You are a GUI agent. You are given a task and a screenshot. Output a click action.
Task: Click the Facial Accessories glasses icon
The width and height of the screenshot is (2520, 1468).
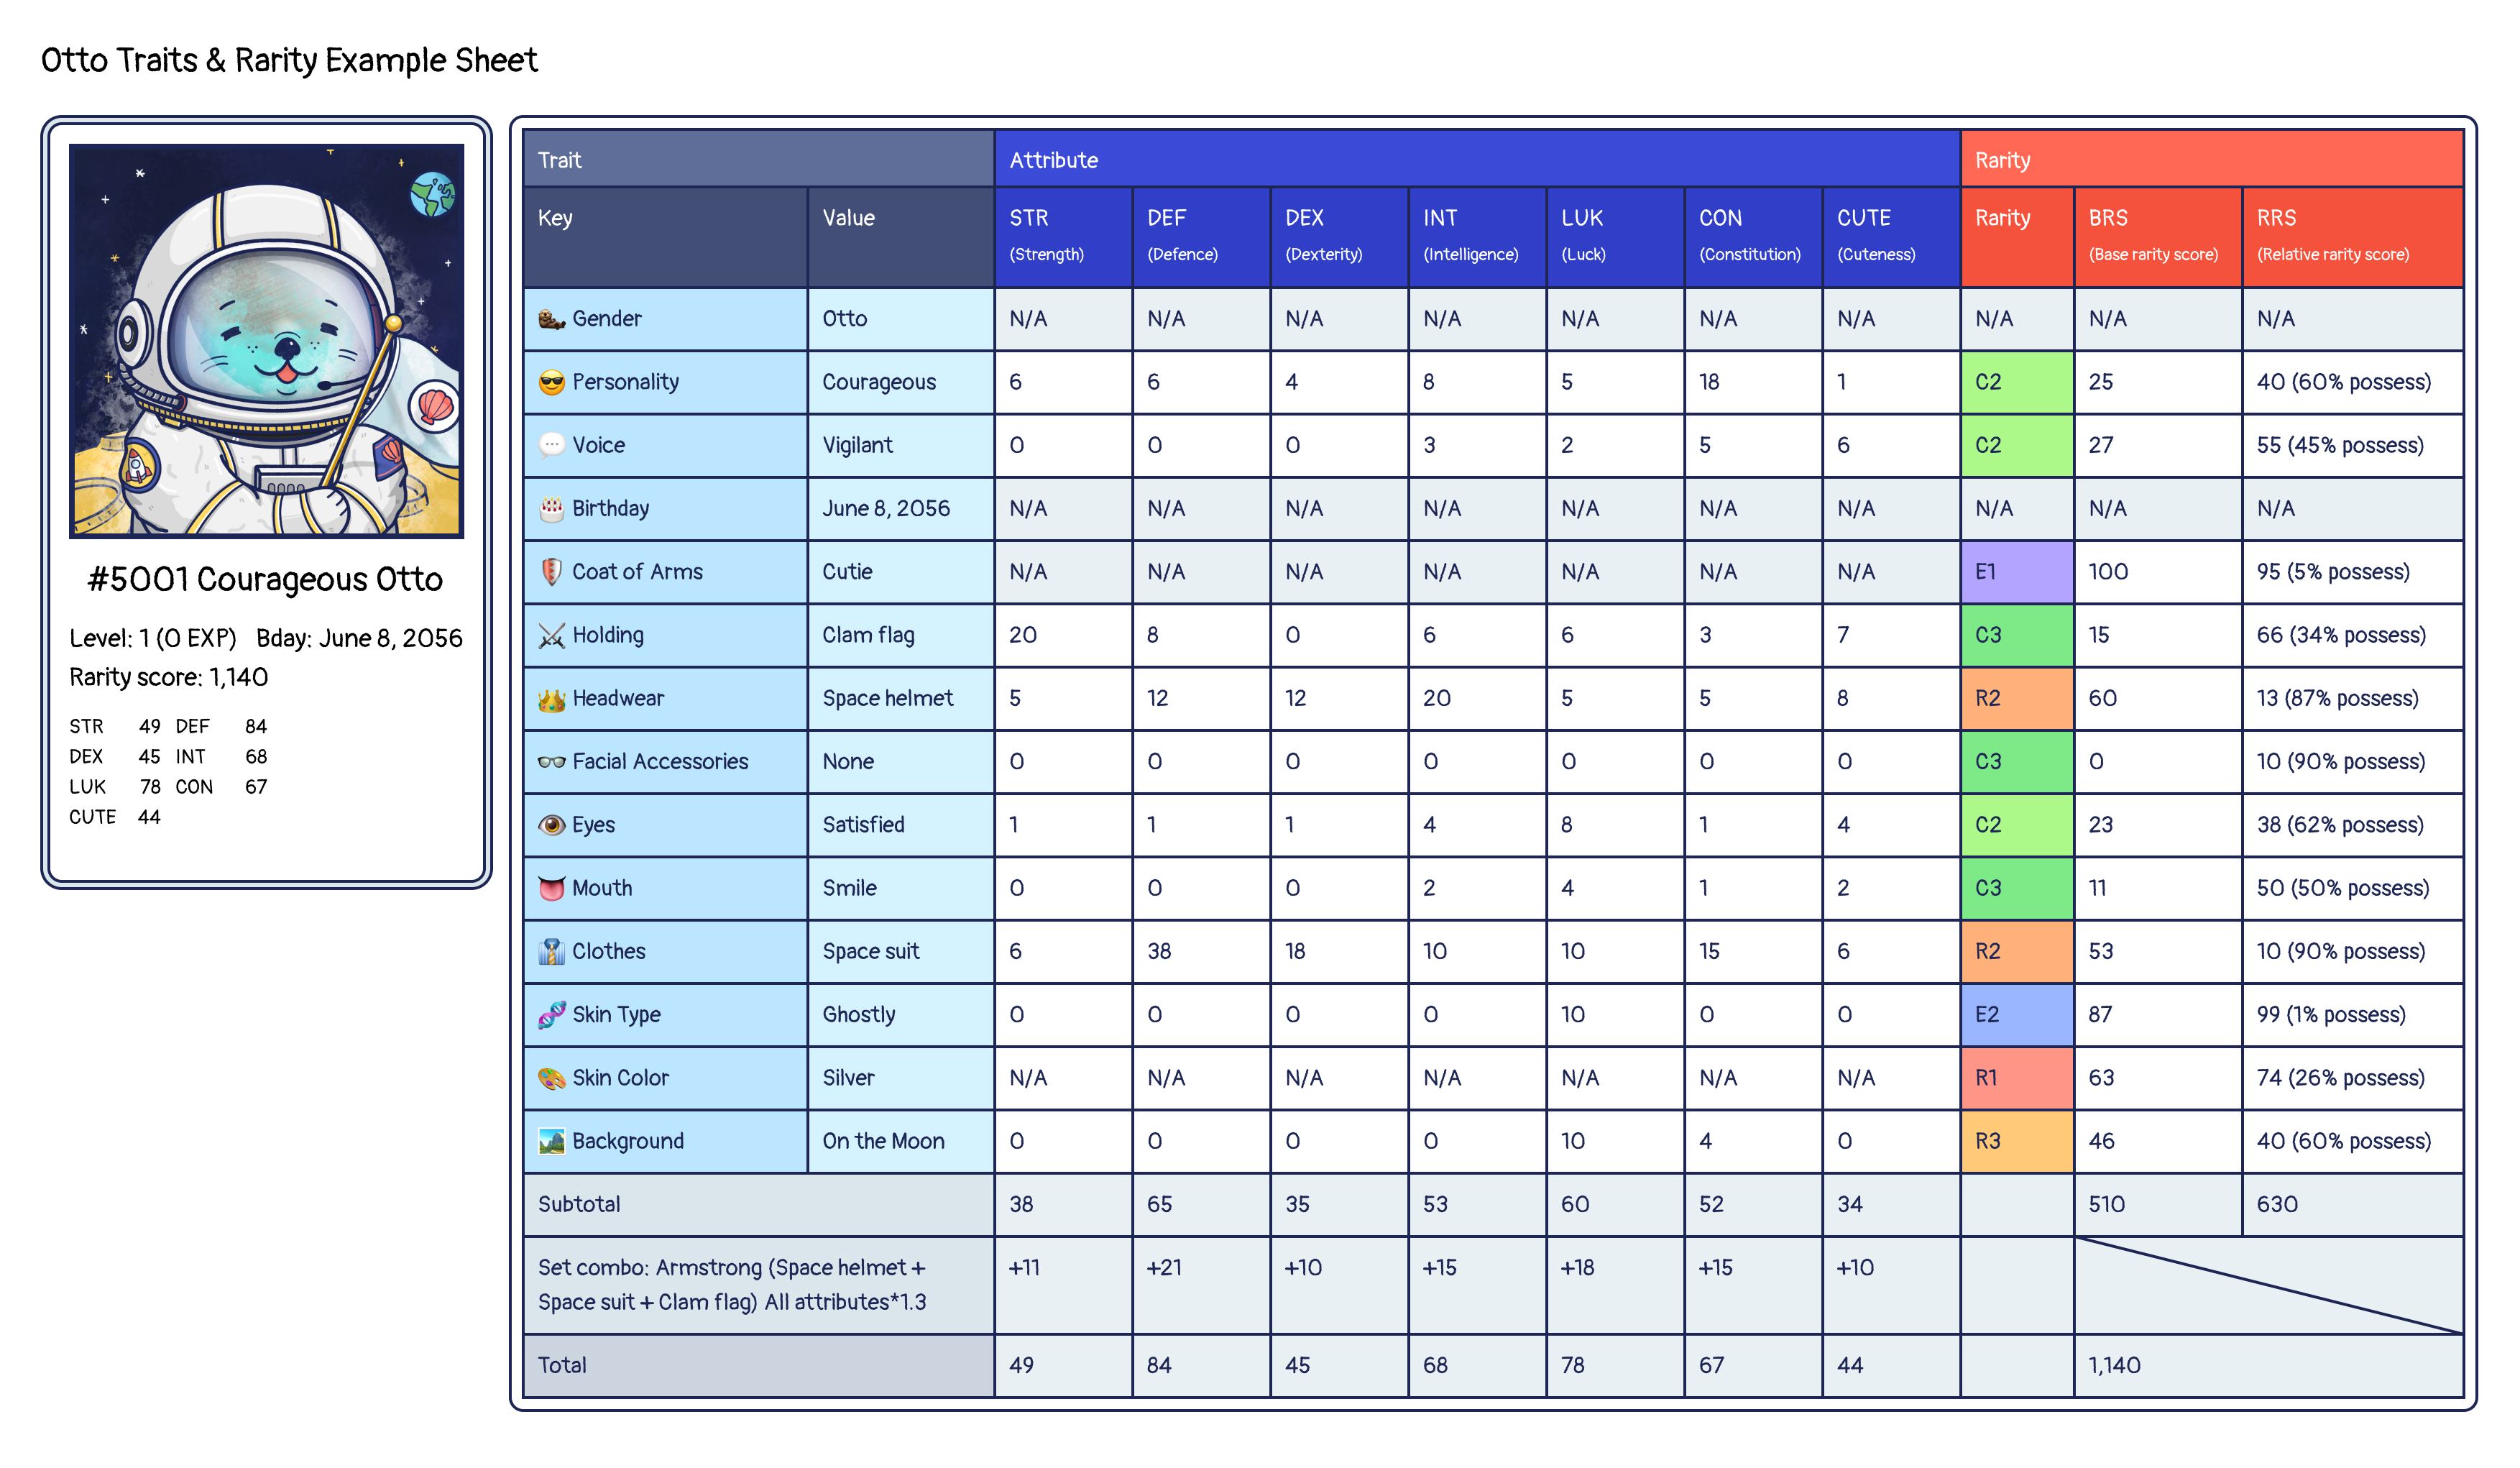point(551,762)
